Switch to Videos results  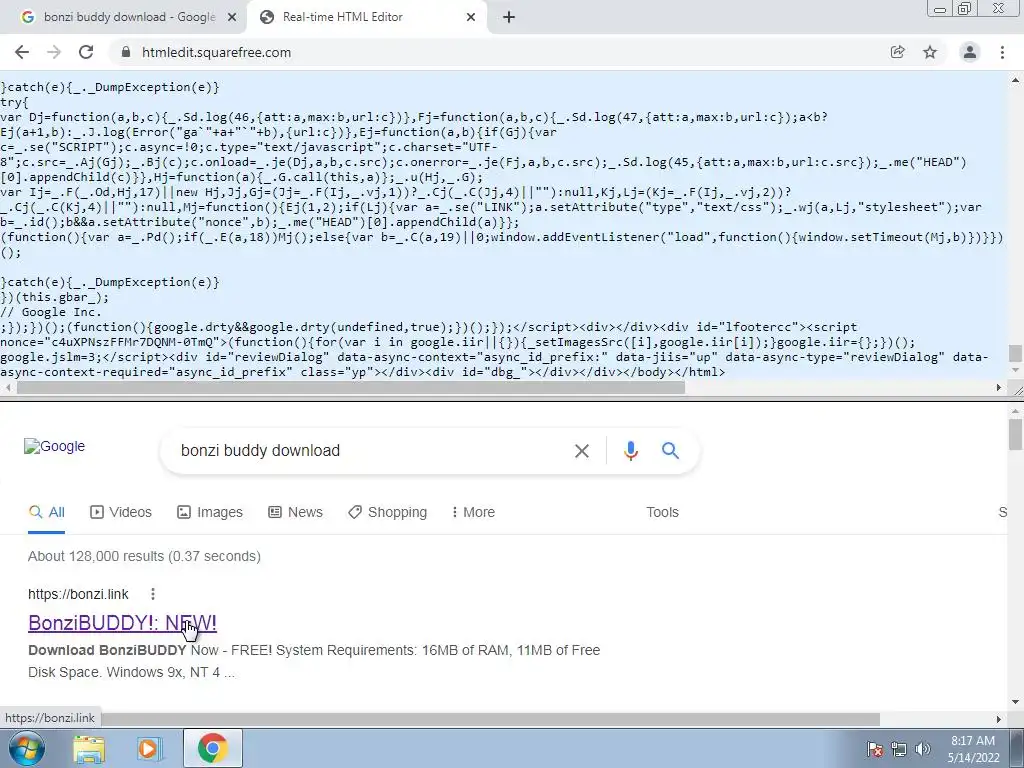121,512
